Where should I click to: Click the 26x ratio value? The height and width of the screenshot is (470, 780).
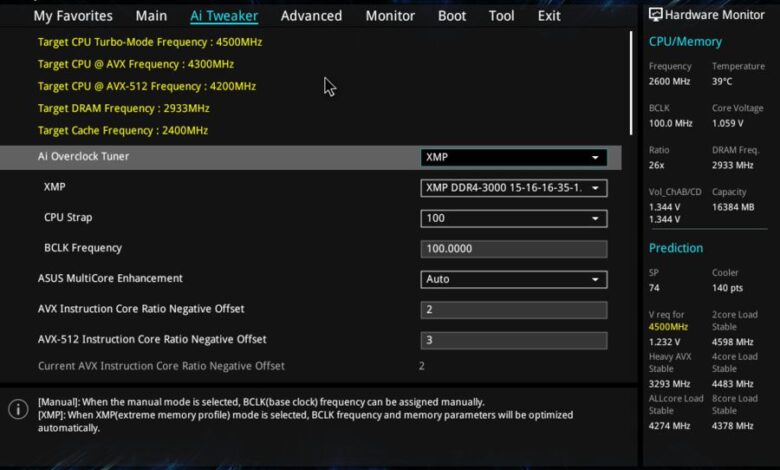point(656,165)
